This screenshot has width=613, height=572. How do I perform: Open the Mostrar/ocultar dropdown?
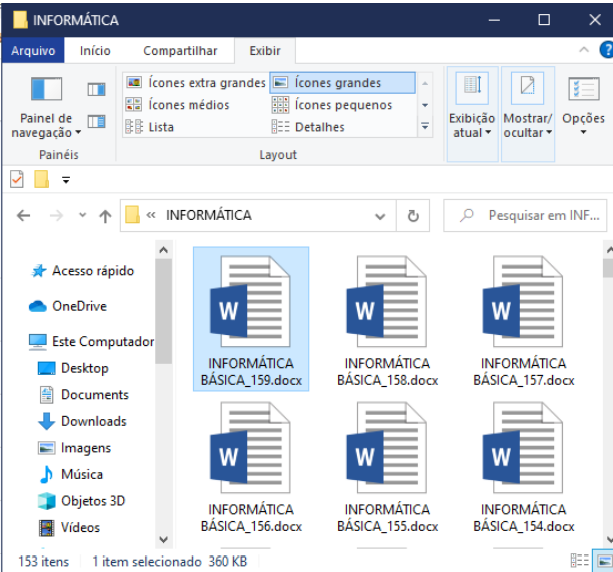527,114
